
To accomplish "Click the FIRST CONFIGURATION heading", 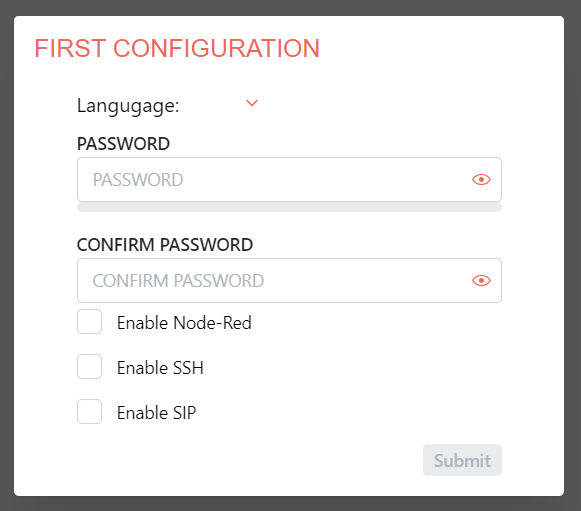I will coord(177,49).
